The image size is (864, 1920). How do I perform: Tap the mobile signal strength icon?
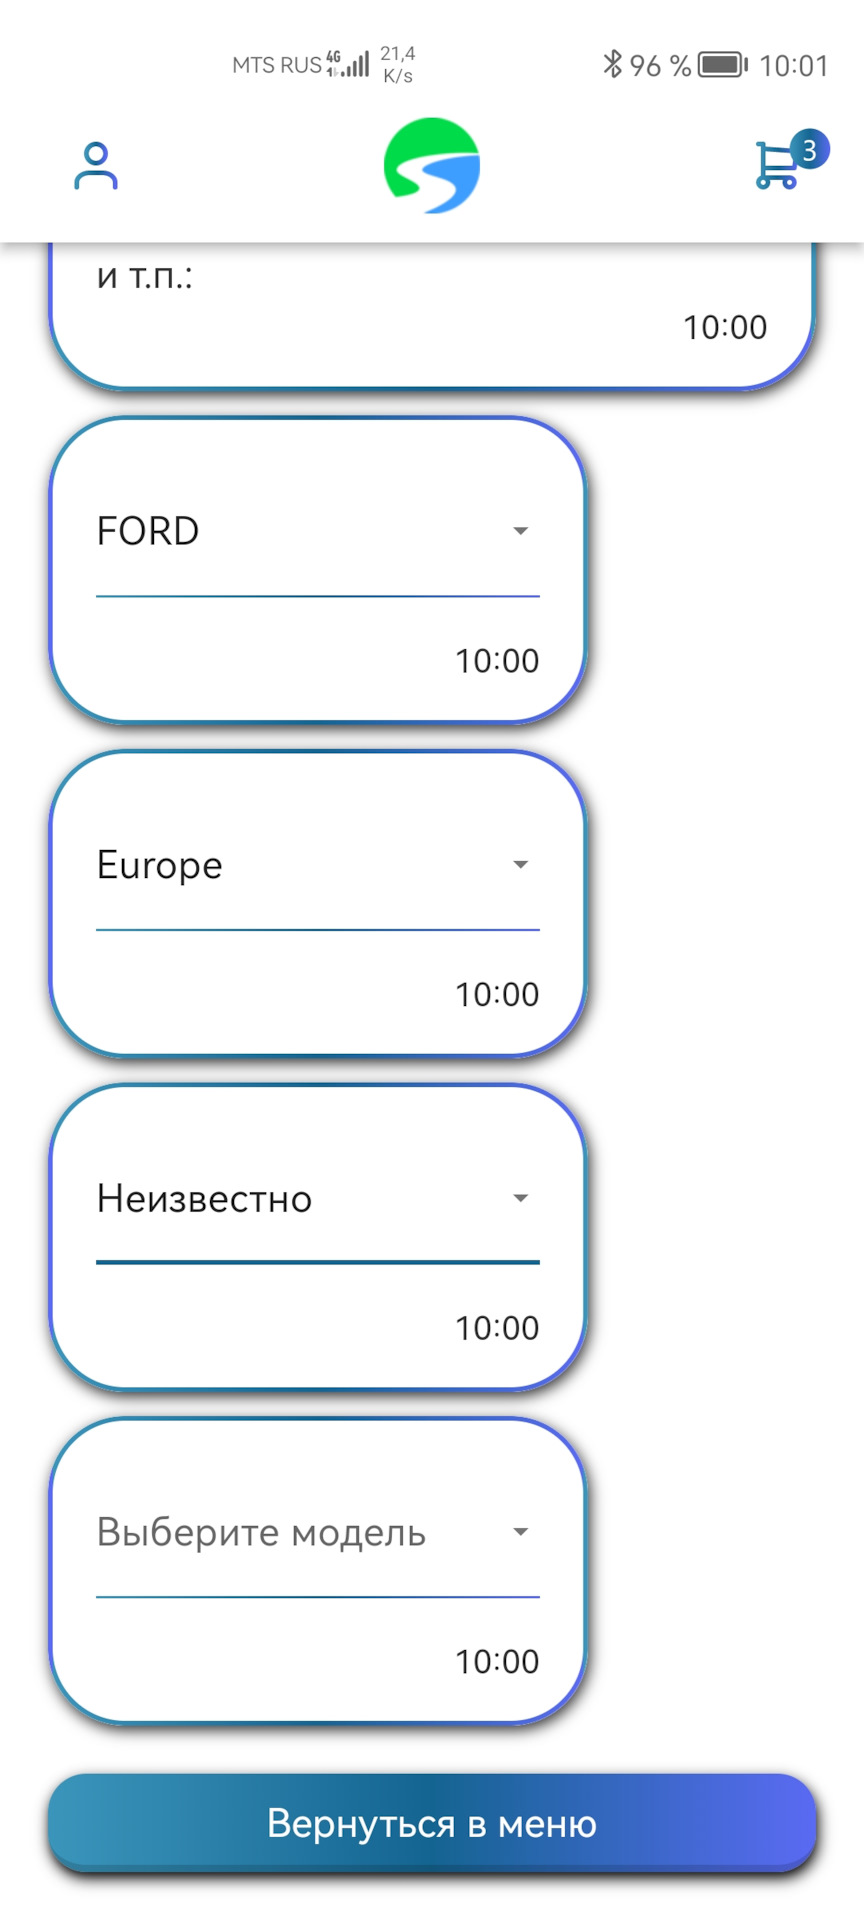click(355, 65)
